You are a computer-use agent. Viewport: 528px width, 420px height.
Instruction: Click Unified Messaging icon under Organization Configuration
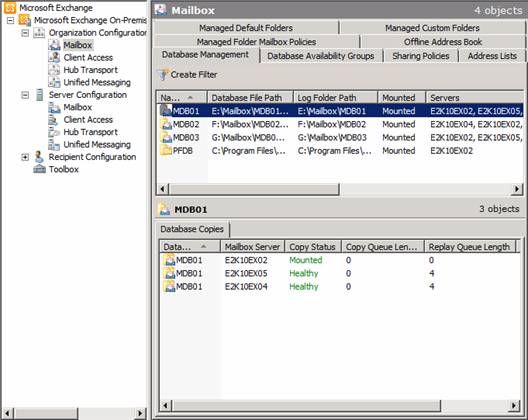(x=54, y=83)
